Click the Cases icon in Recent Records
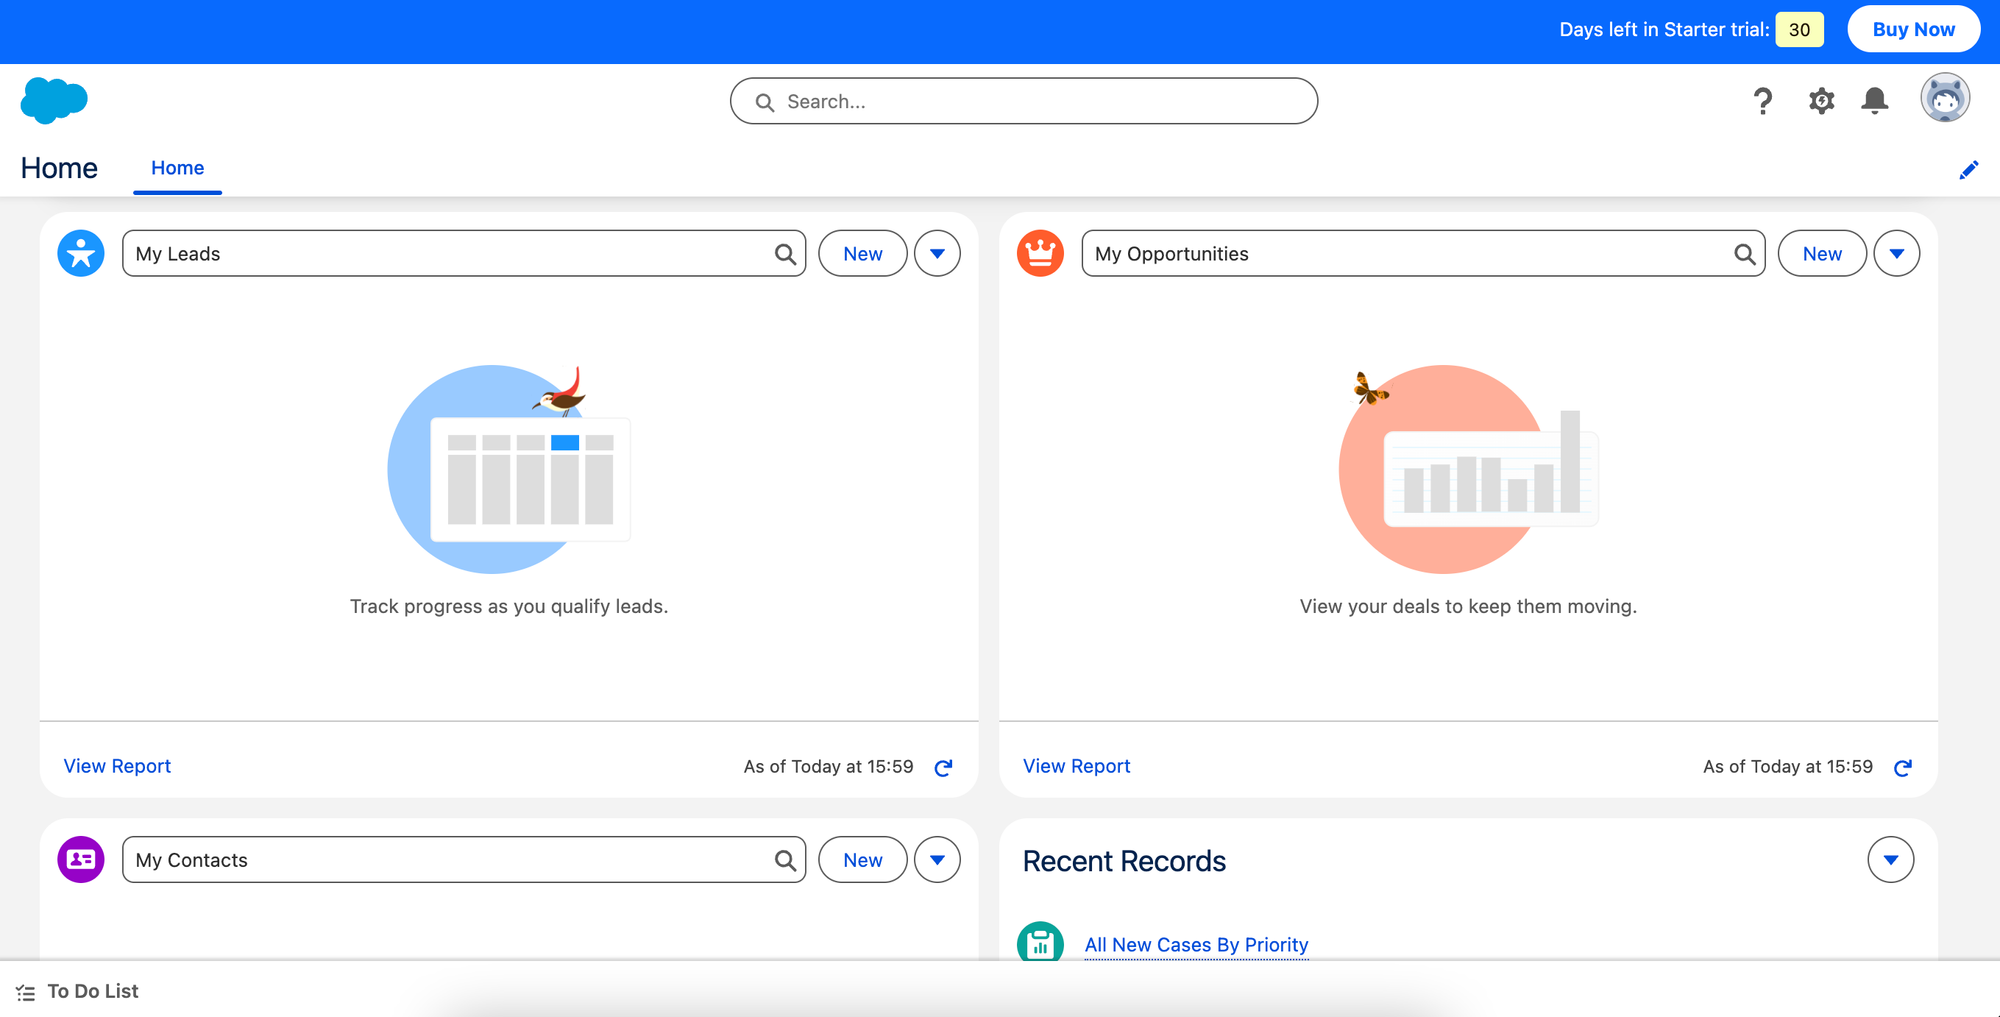This screenshot has width=2000, height=1017. click(1039, 943)
